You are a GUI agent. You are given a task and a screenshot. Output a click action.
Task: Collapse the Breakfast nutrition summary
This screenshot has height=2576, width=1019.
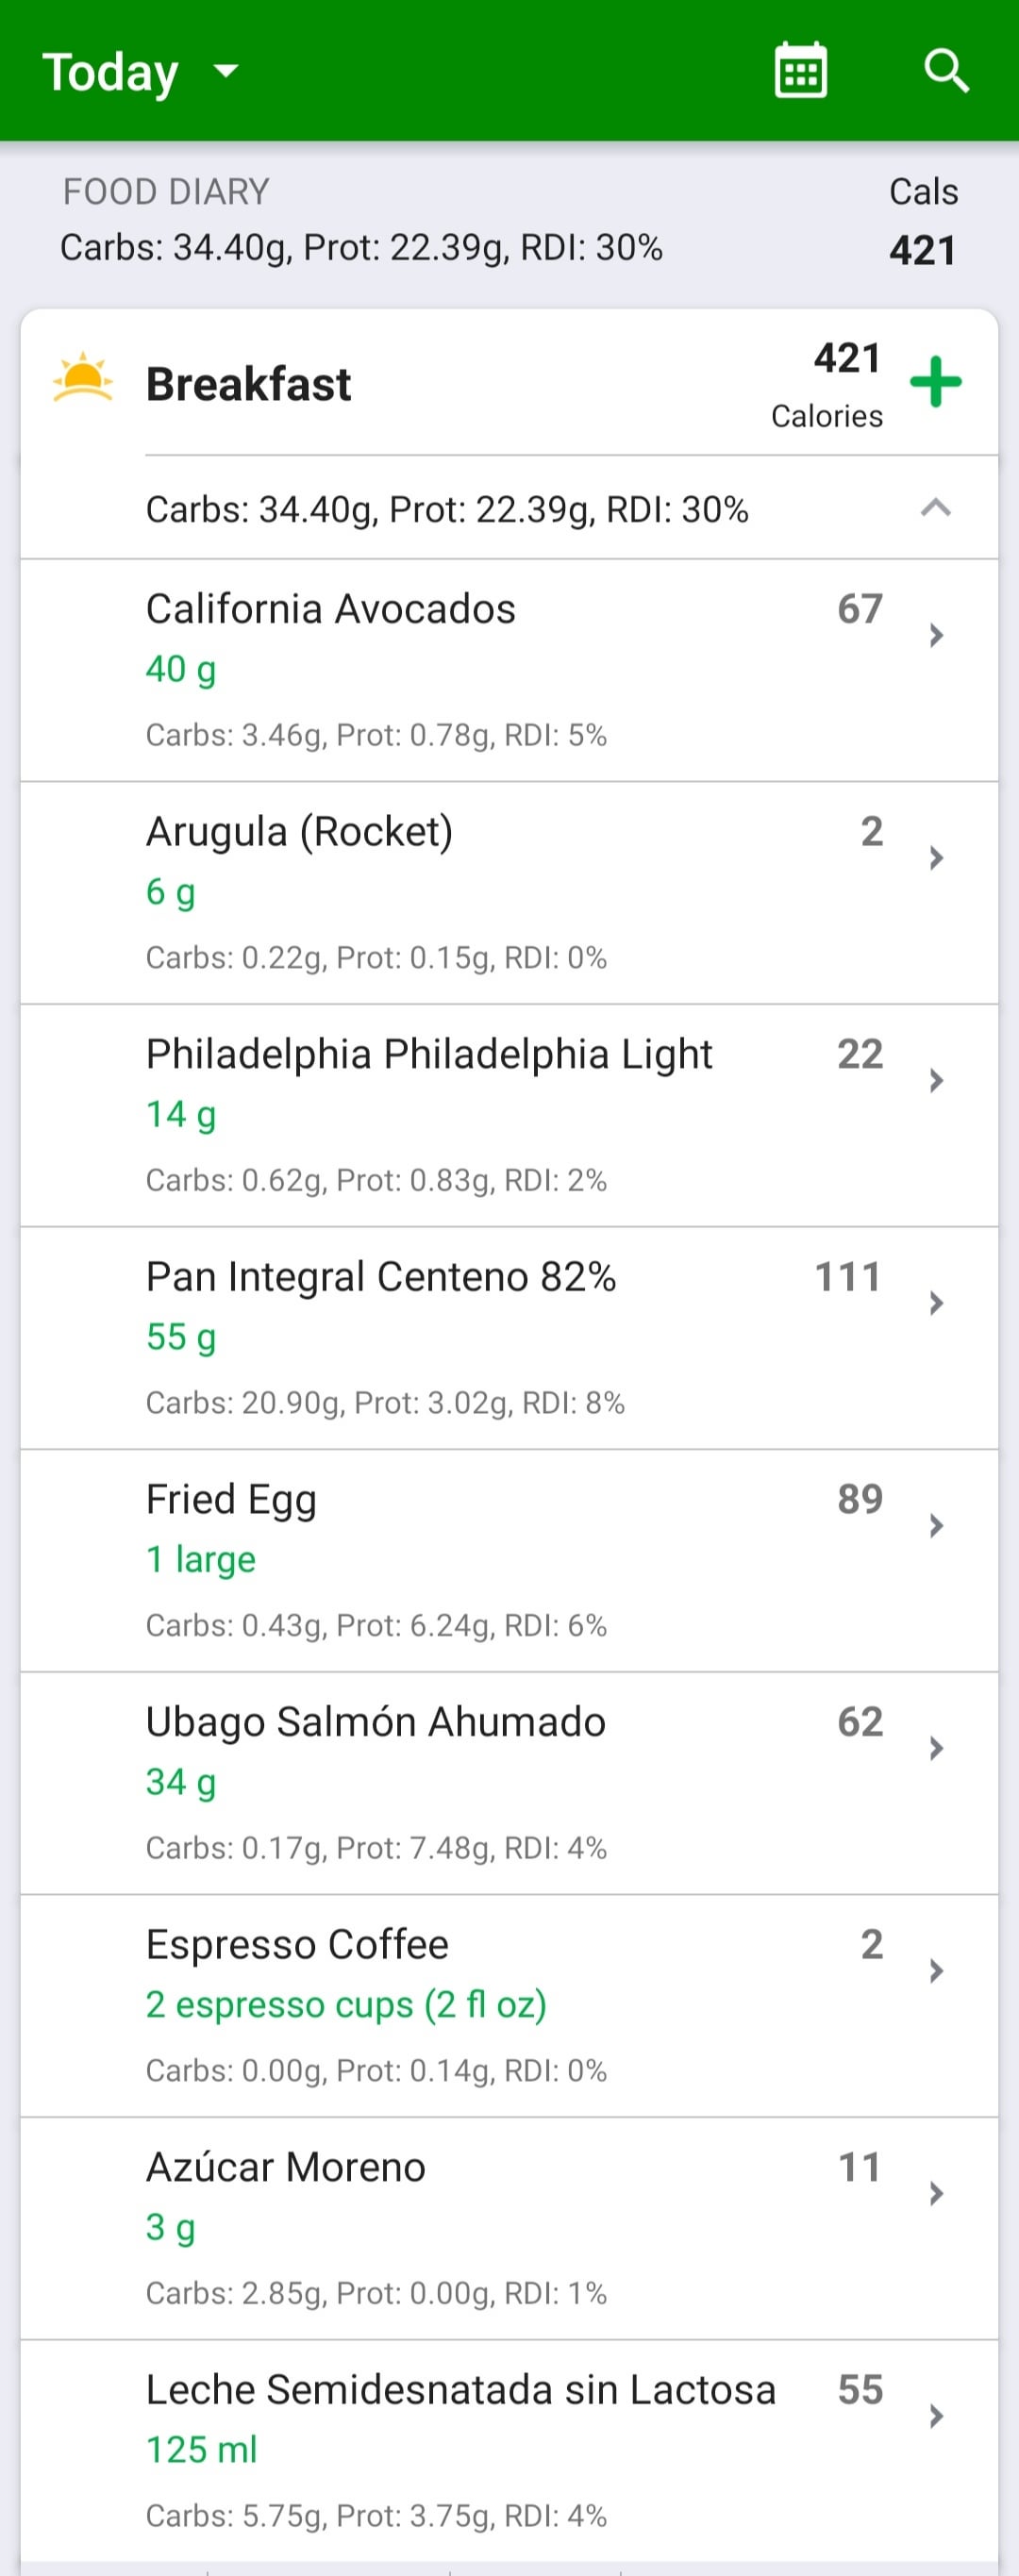935,508
